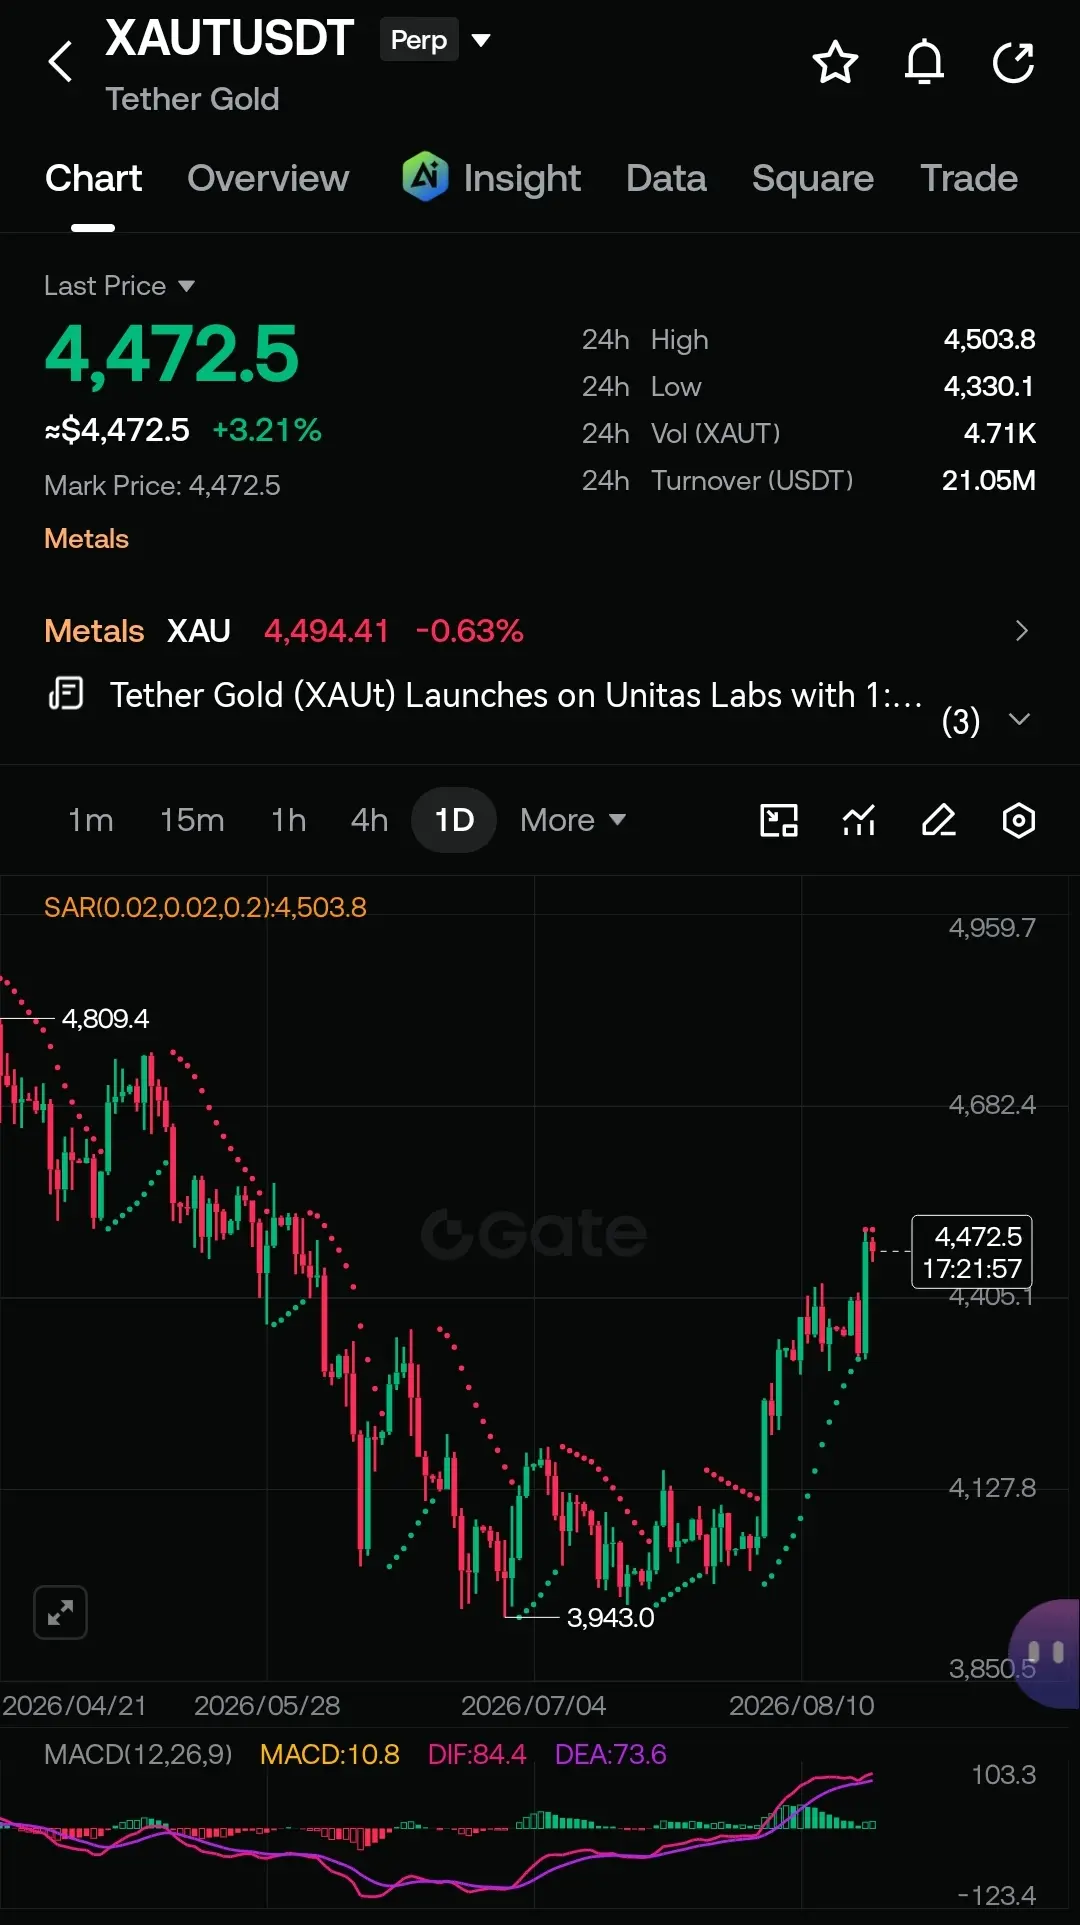Expand the news announcements list chevron
Image resolution: width=1080 pixels, height=1925 pixels.
click(x=1019, y=720)
